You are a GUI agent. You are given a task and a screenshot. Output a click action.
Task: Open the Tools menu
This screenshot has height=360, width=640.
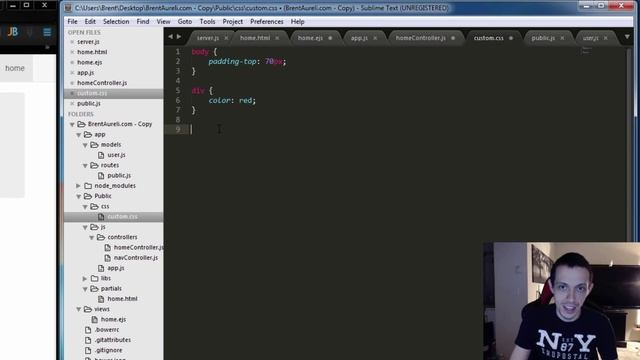coord(207,22)
